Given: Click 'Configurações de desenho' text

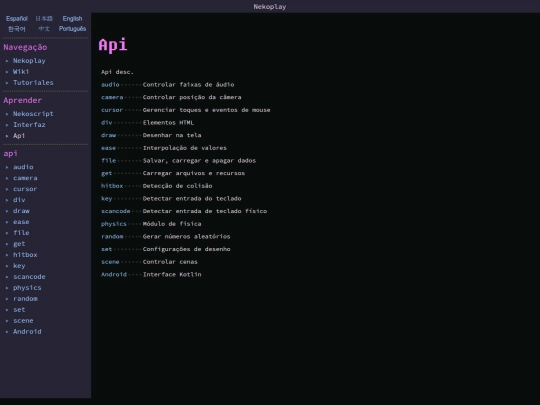Looking at the screenshot, I should pos(187,249).
